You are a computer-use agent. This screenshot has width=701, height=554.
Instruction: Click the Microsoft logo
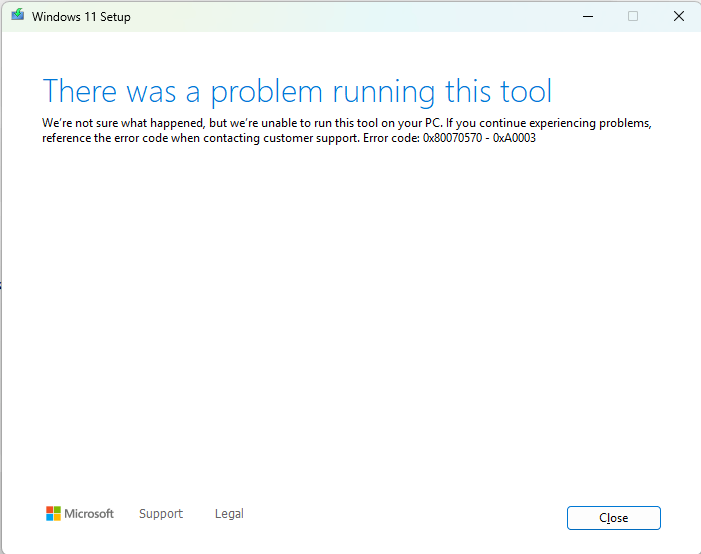coord(80,514)
